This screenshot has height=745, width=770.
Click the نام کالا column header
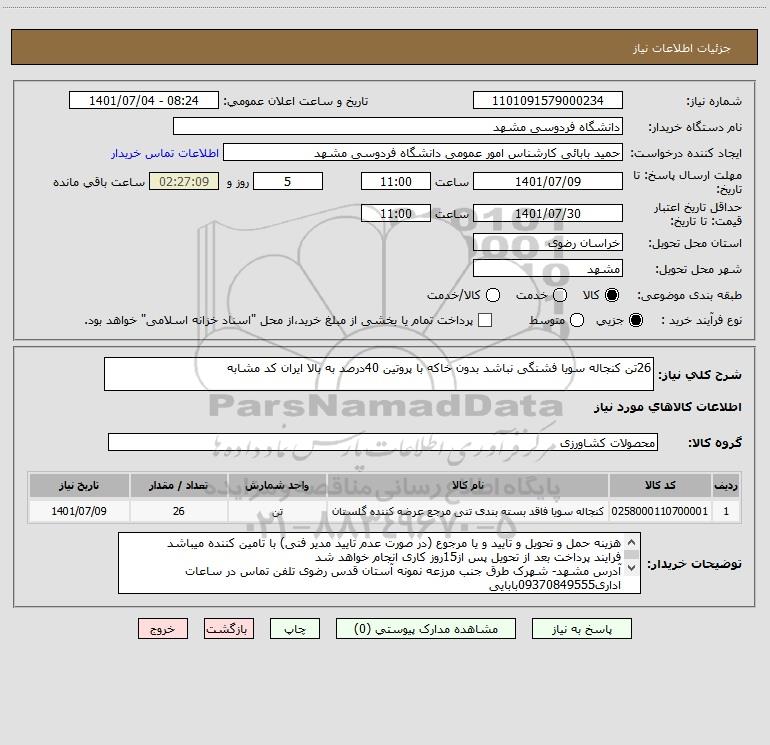(x=468, y=485)
